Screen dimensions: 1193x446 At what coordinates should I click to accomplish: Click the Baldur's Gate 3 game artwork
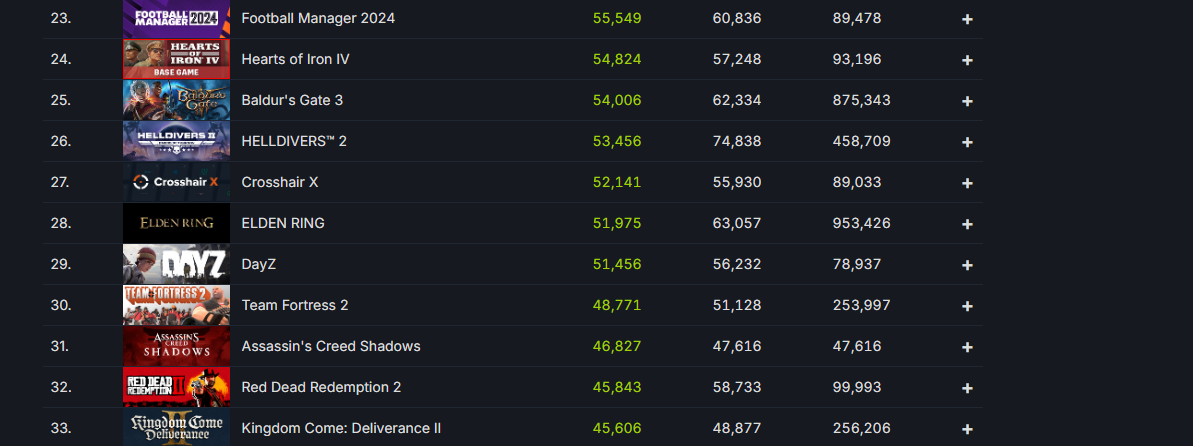point(177,100)
